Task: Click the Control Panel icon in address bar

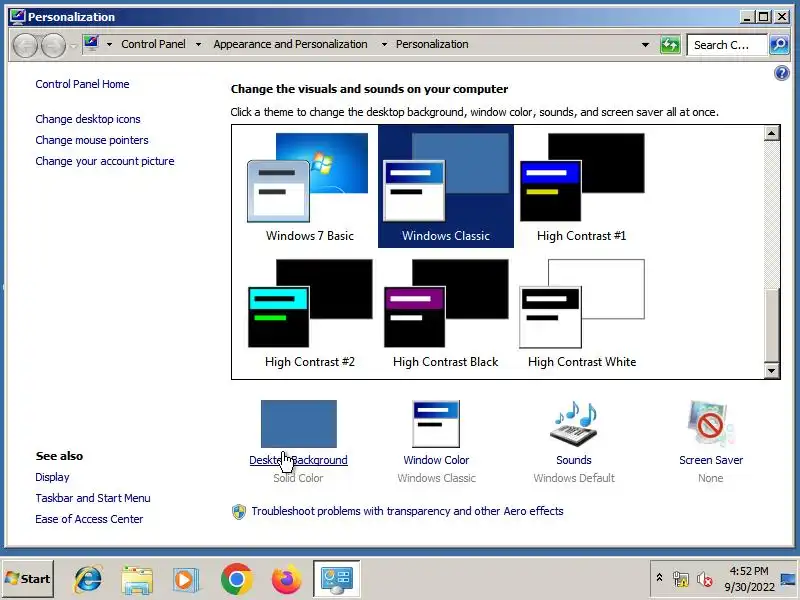Action: click(92, 44)
